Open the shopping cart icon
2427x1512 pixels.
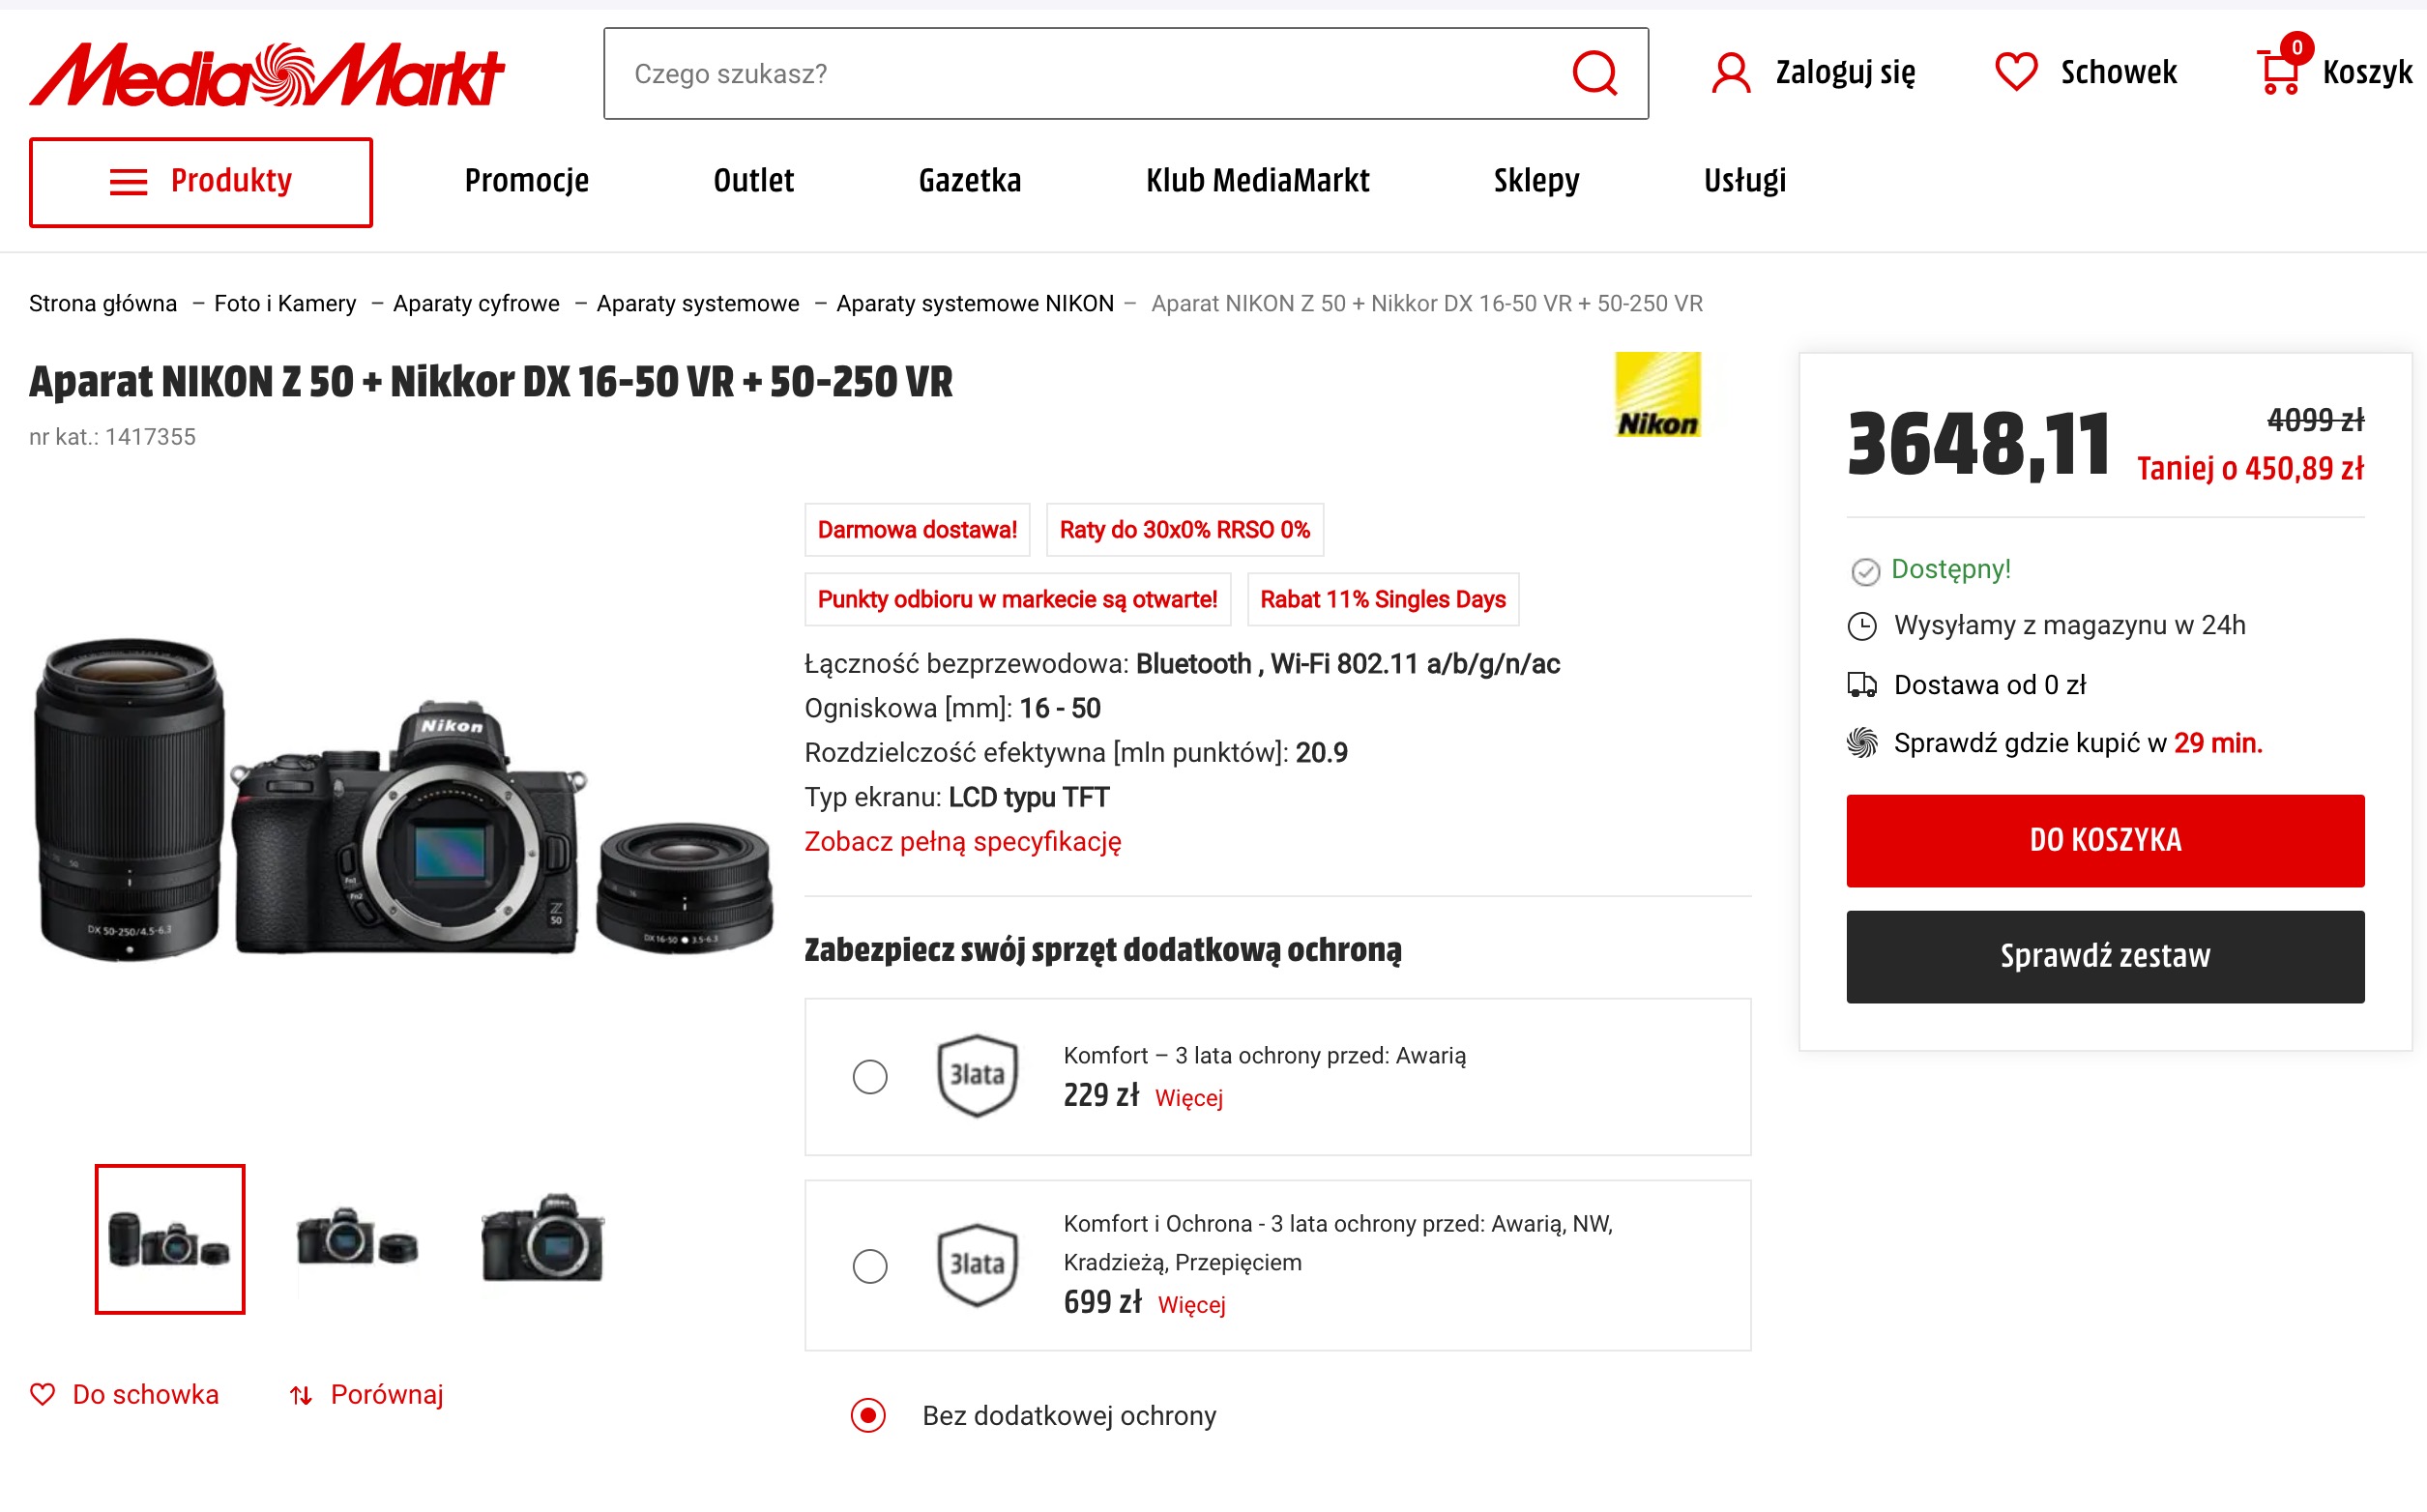click(x=2279, y=72)
